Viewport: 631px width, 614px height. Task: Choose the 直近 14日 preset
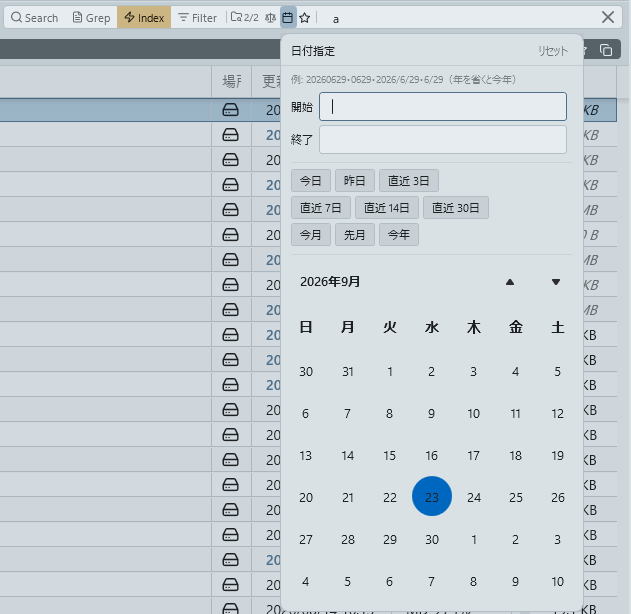(x=387, y=208)
